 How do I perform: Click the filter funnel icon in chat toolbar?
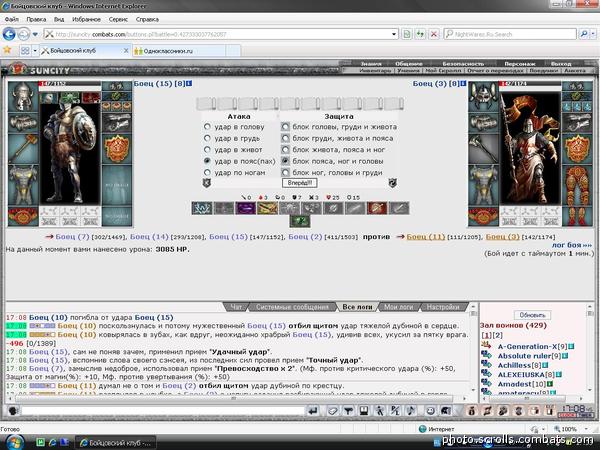[348, 411]
